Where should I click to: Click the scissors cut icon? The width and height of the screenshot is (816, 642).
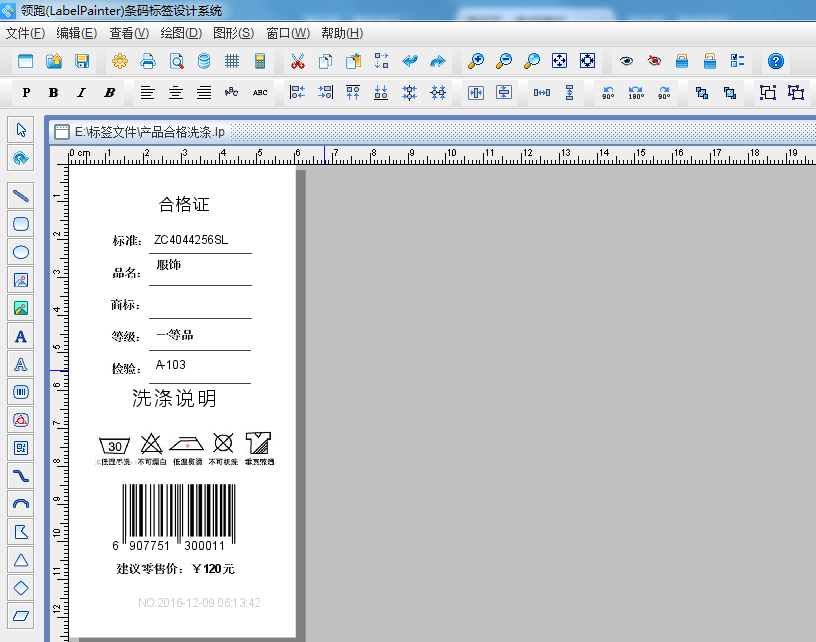point(297,61)
